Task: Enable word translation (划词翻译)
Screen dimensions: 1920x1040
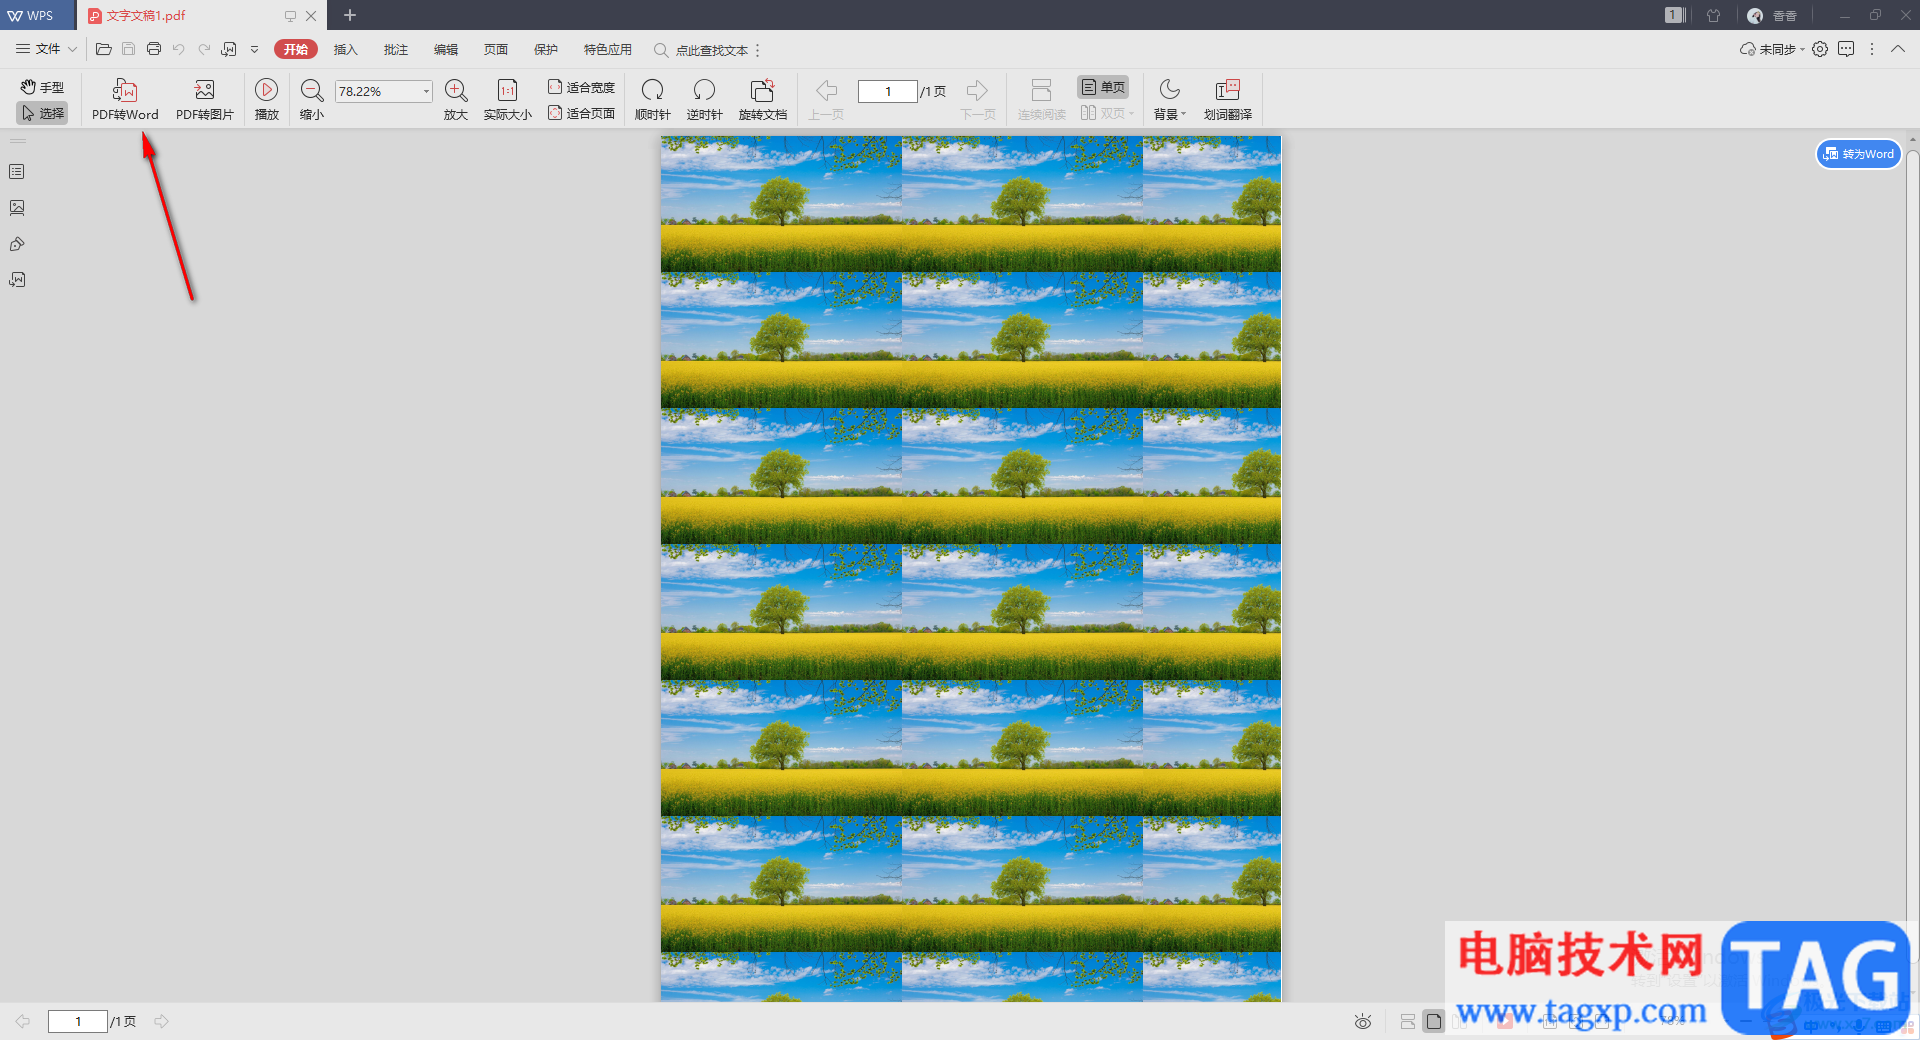Action: point(1228,100)
